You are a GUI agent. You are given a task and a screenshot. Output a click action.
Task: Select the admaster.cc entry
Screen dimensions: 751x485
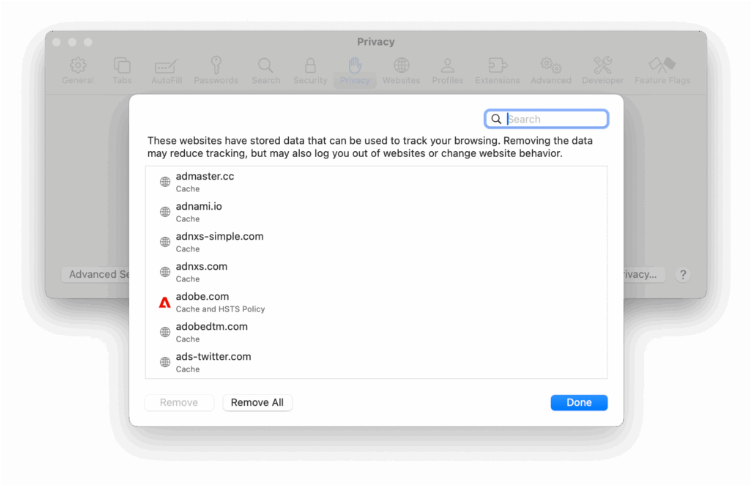tap(376, 182)
